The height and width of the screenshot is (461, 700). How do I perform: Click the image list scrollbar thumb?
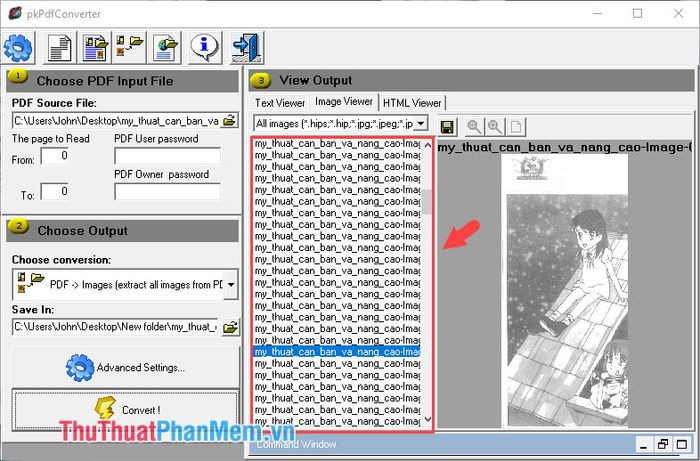[427, 202]
